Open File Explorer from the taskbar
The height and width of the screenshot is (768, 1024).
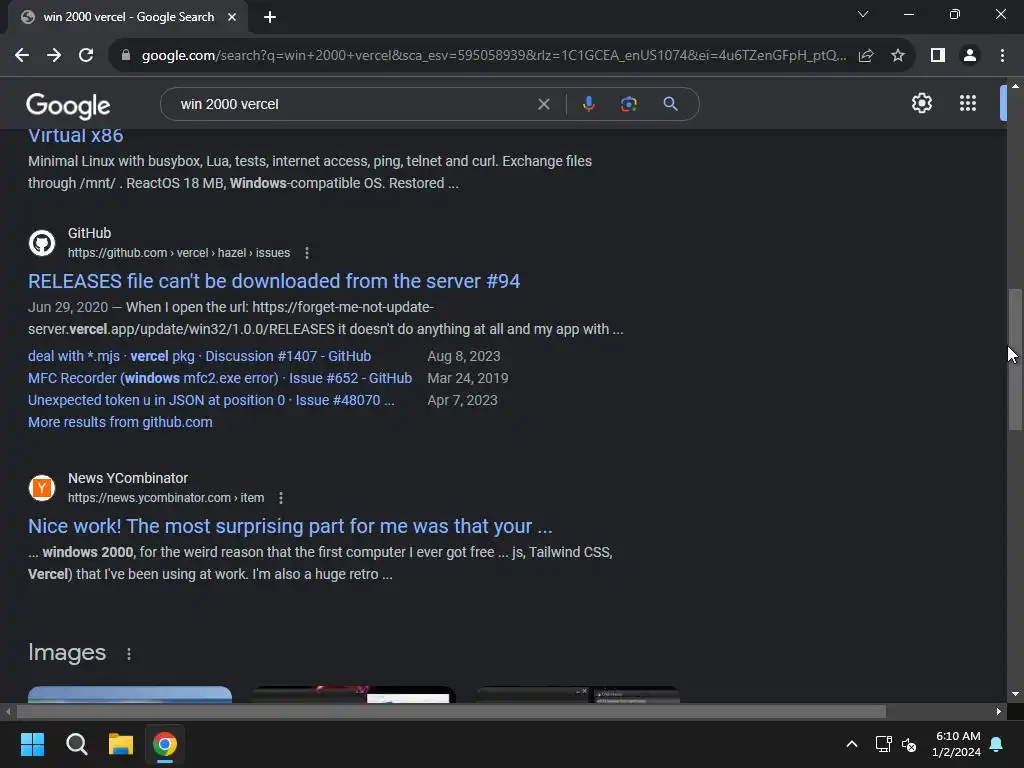pyautogui.click(x=121, y=744)
